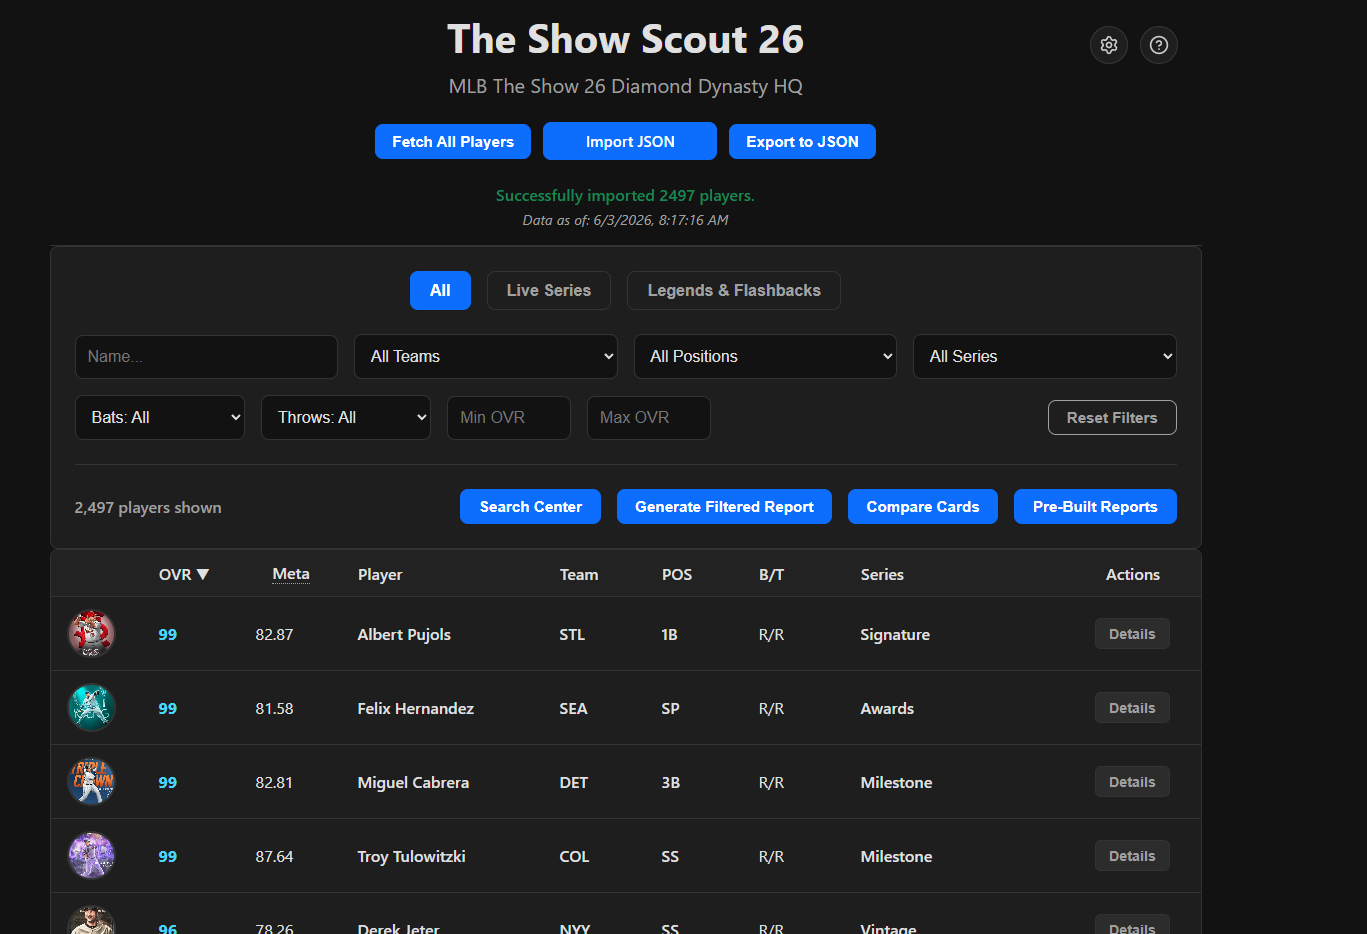Click the Meta column header
Image resolution: width=1367 pixels, height=934 pixels.
(291, 574)
